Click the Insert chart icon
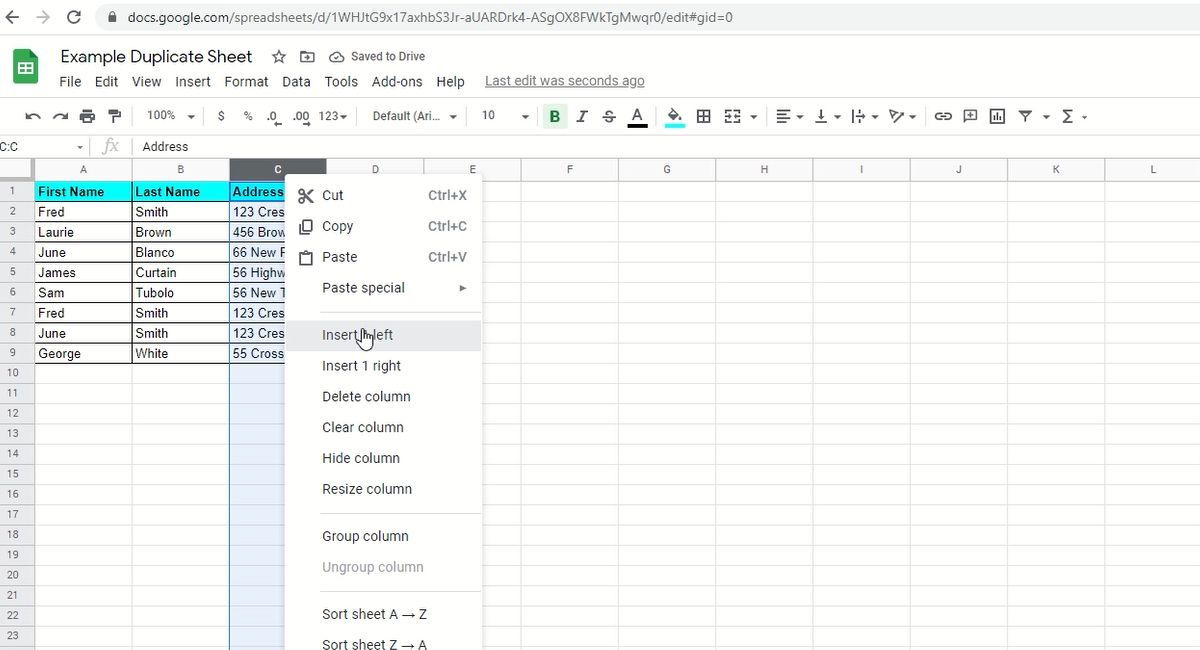This screenshot has width=1200, height=650. click(x=996, y=116)
